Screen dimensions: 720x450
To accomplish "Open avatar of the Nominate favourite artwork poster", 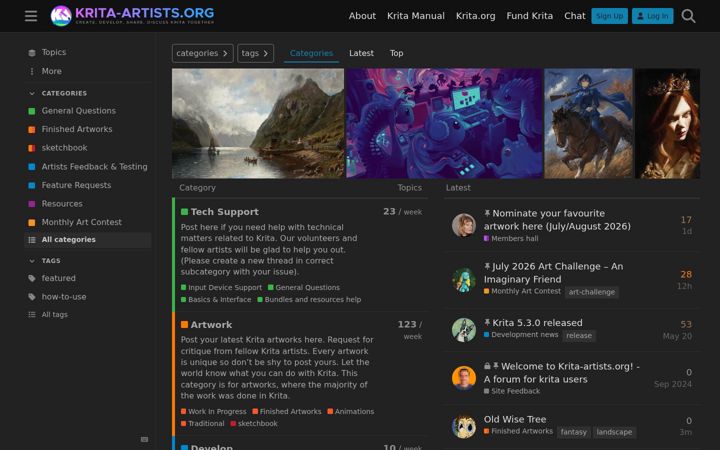I will click(464, 225).
